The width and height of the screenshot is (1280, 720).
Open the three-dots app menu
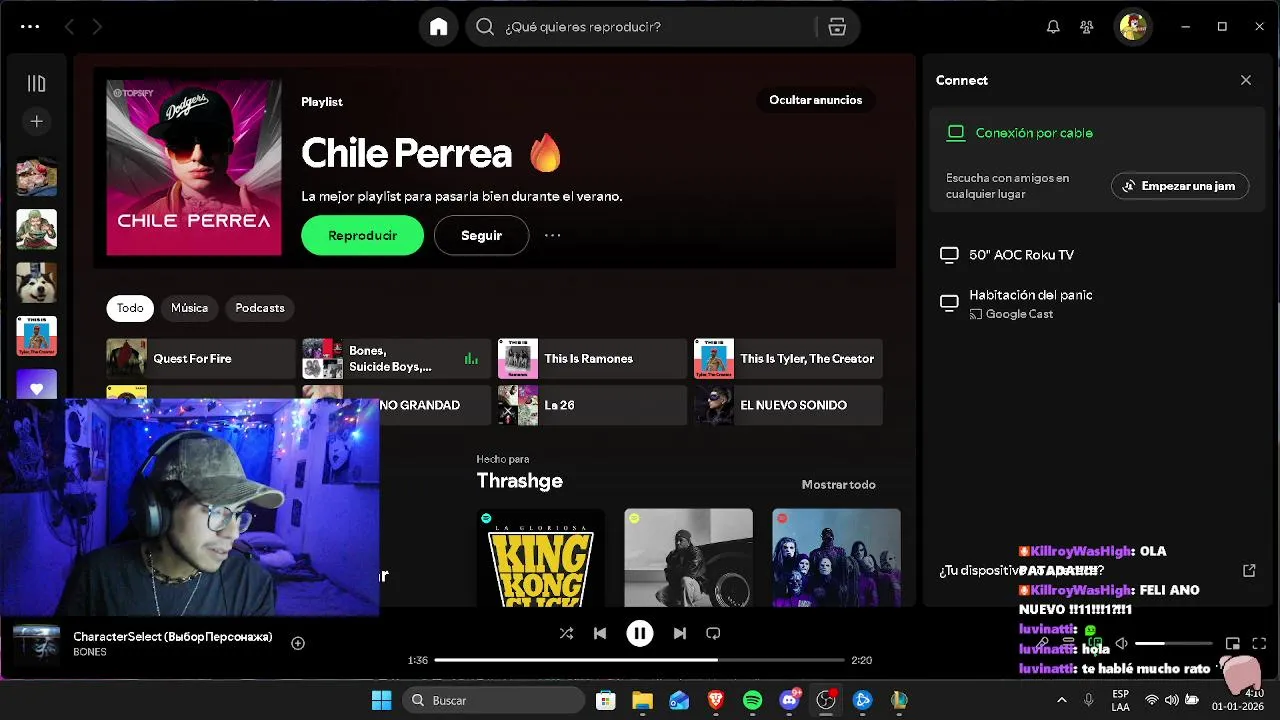pos(30,27)
